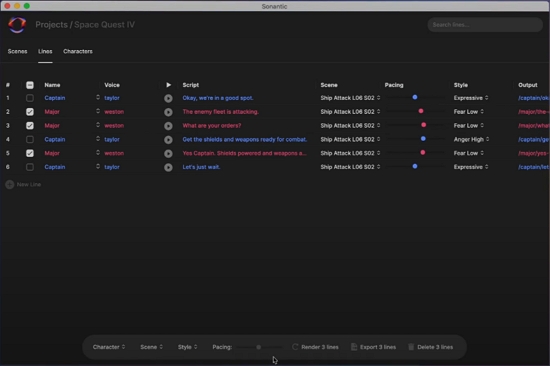
Task: Open the Ship Attack scene dropdown on line 3
Action: [350, 126]
